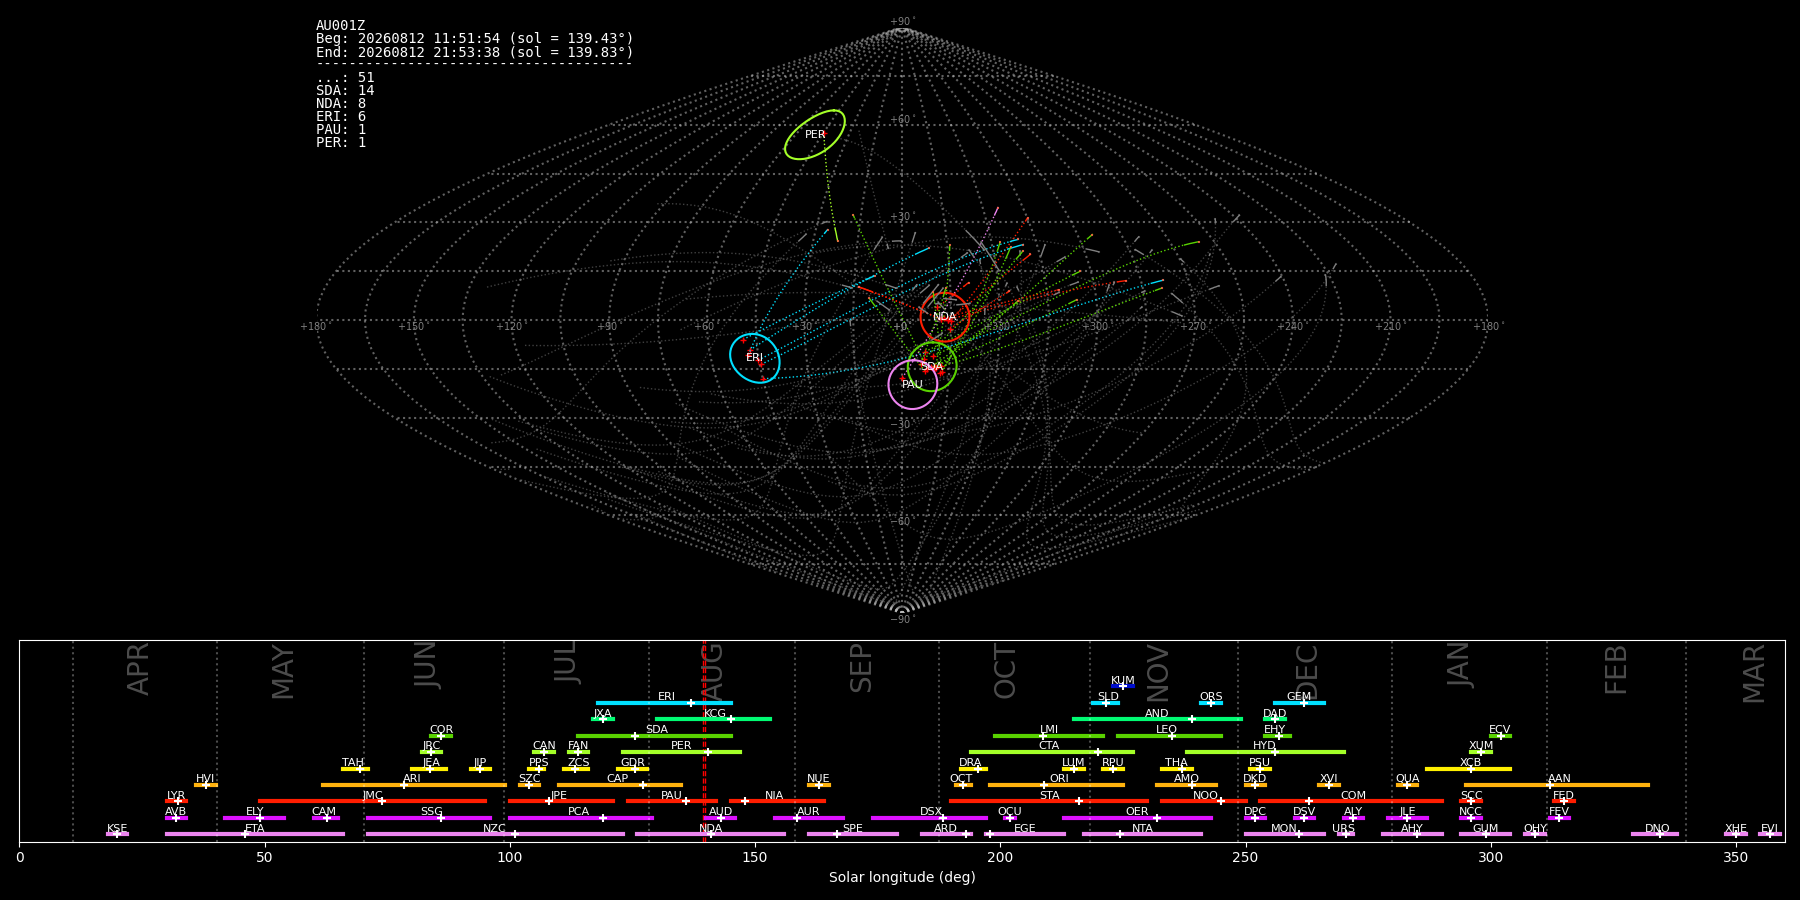This screenshot has height=900, width=1800.
Task: Click the GEM shower bar in the timeline
Action: pyautogui.click(x=1299, y=703)
